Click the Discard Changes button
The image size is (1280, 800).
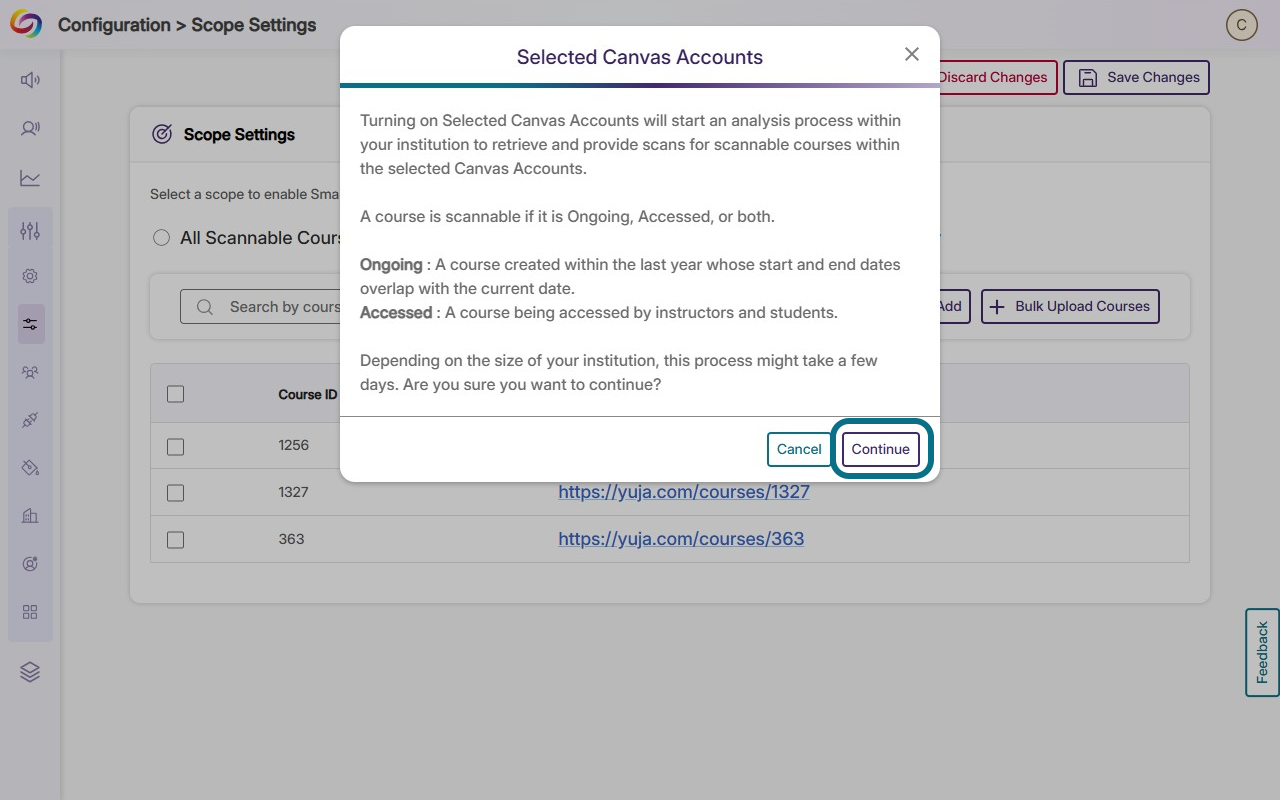point(993,77)
